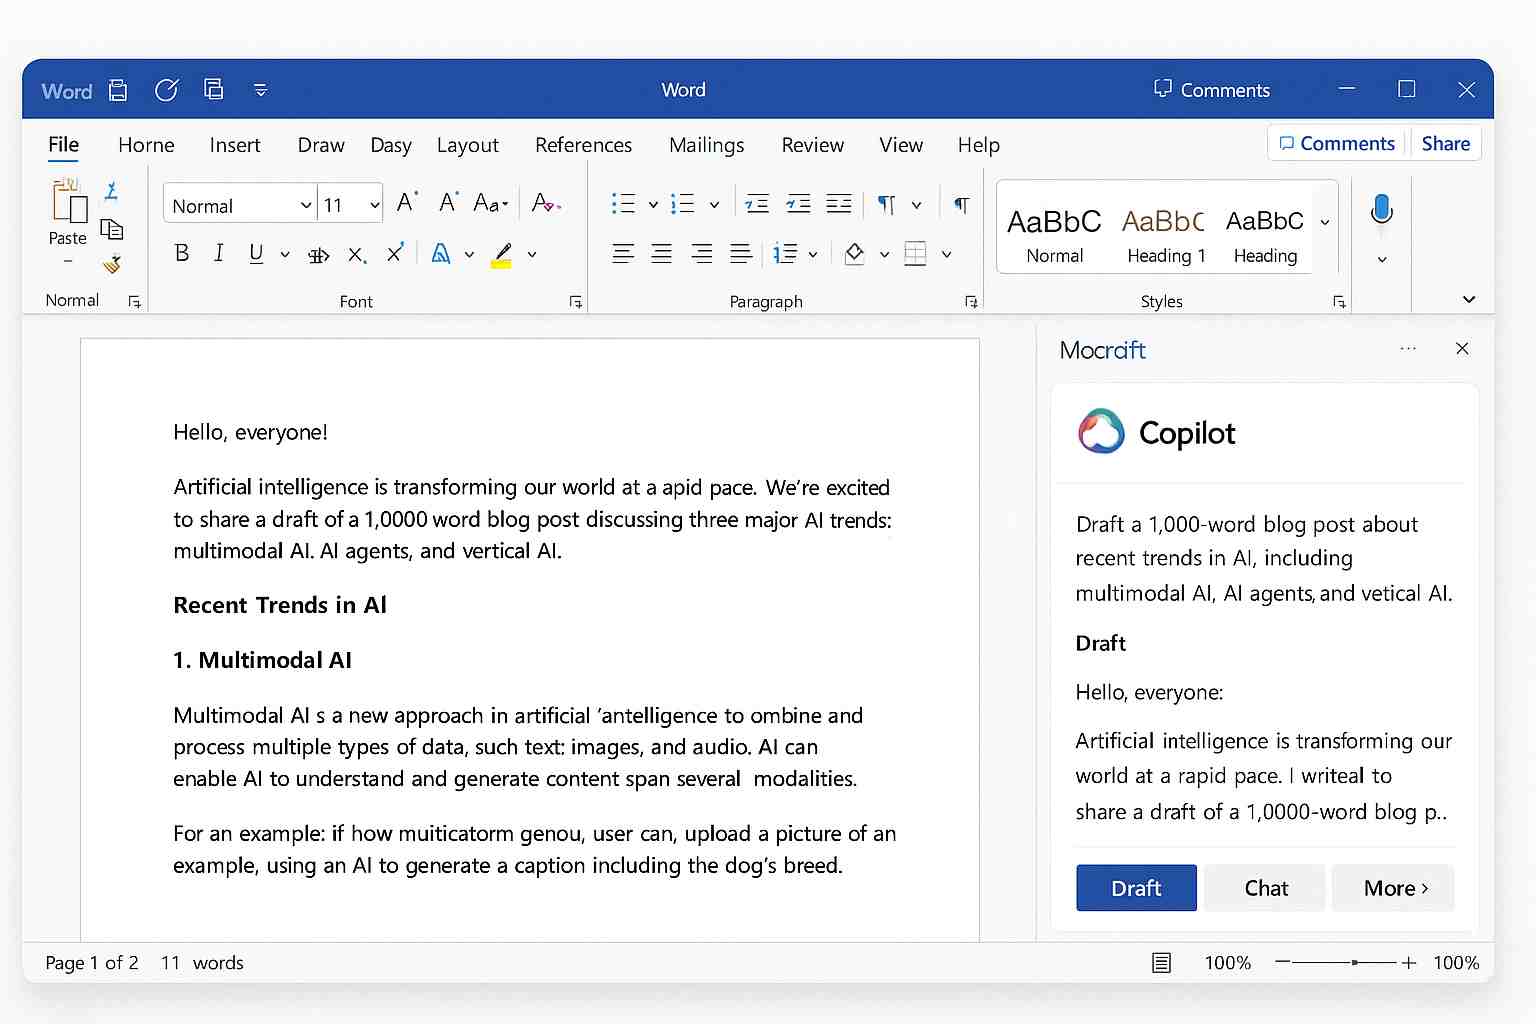Click the 11 words count in status bar
This screenshot has width=1536, height=1024.
tap(202, 963)
